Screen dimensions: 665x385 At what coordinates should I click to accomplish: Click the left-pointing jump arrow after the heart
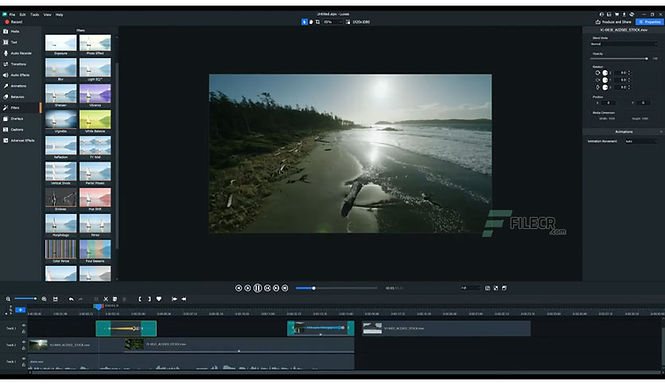[x=184, y=299]
